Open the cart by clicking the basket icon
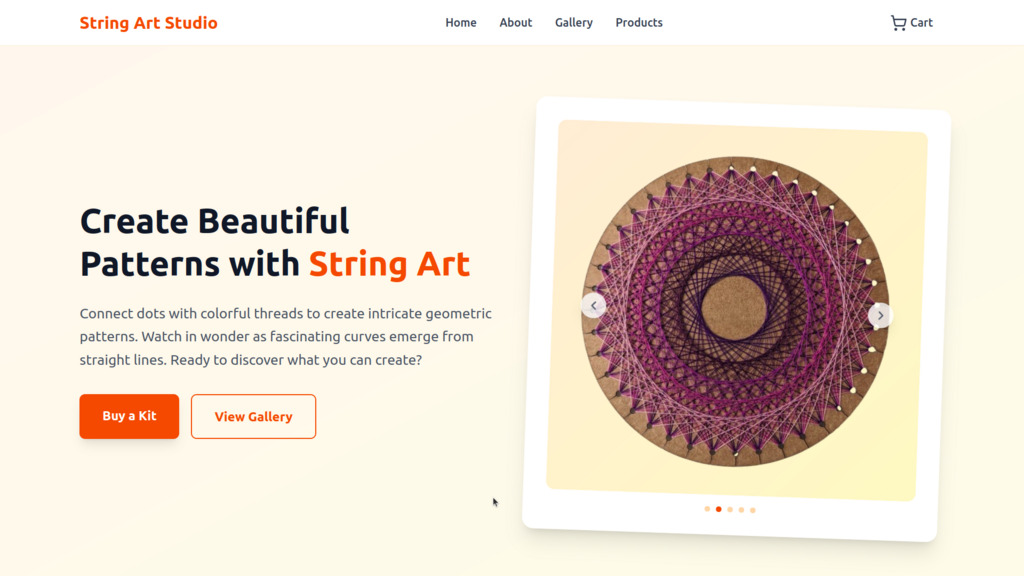Screen dimensions: 1024x576 pyautogui.click(x=897, y=21)
